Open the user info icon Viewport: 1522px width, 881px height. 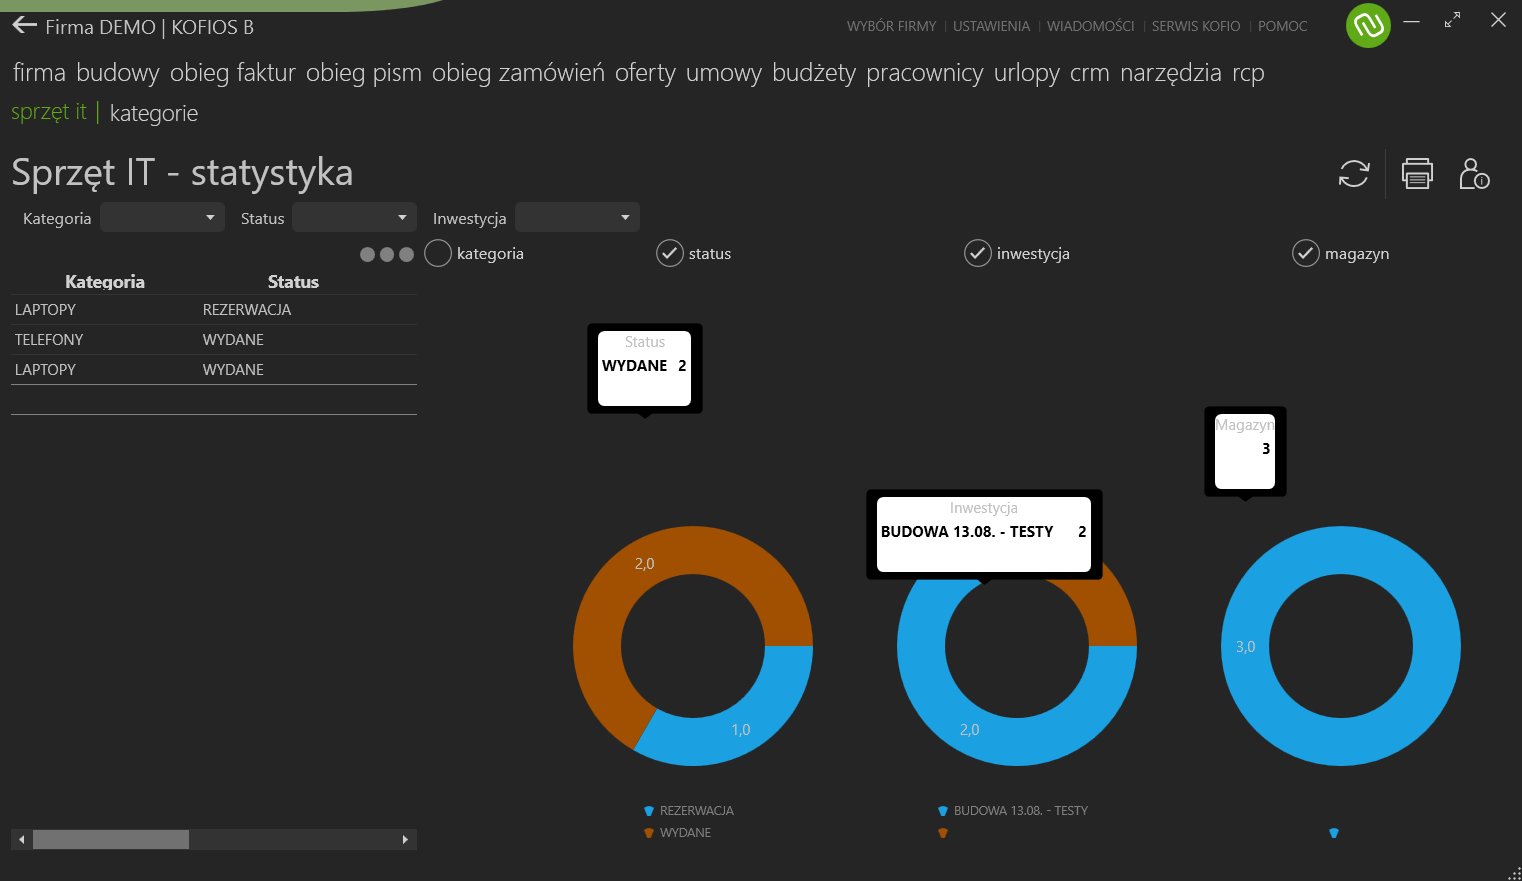click(1474, 174)
